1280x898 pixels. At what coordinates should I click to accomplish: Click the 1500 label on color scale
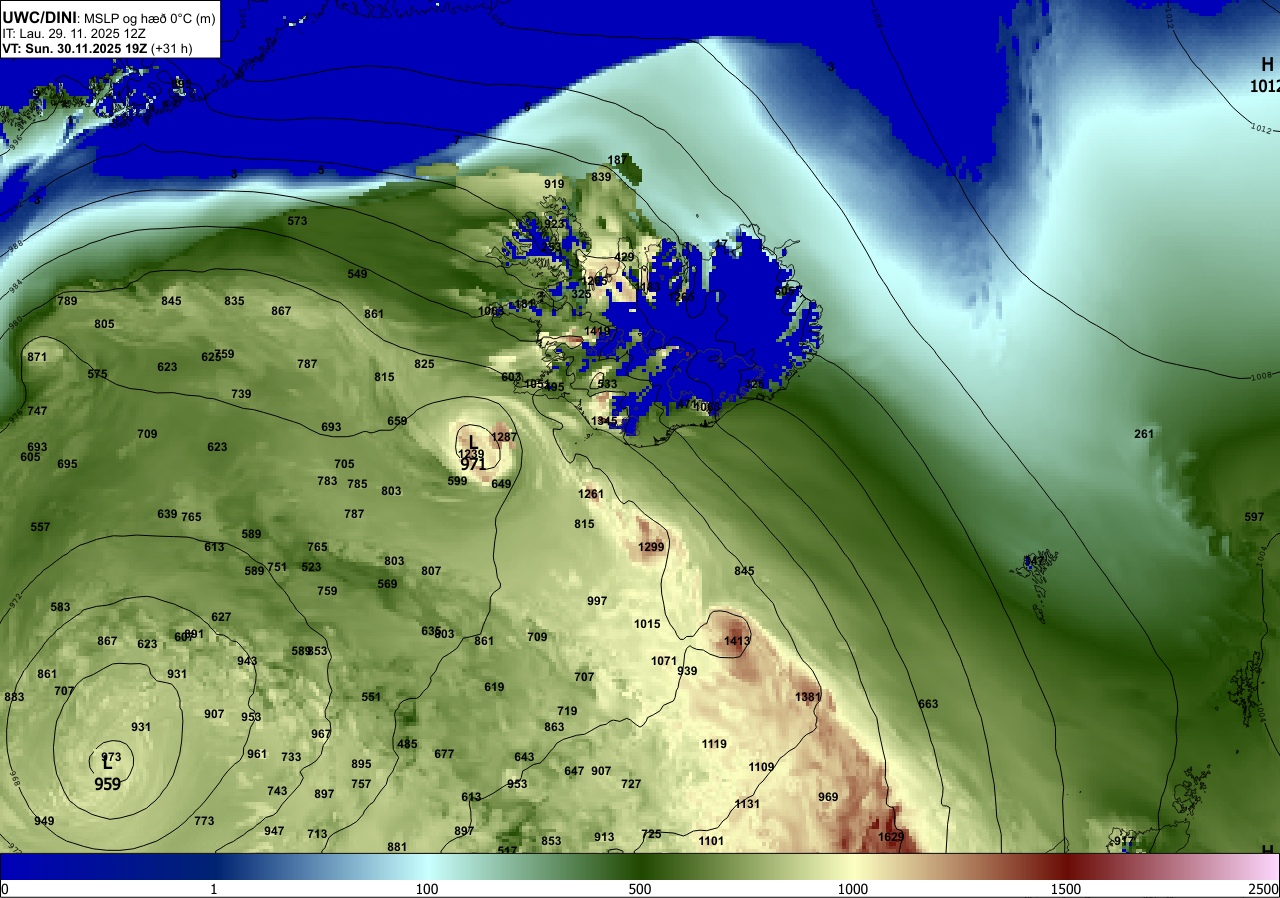click(x=1066, y=889)
